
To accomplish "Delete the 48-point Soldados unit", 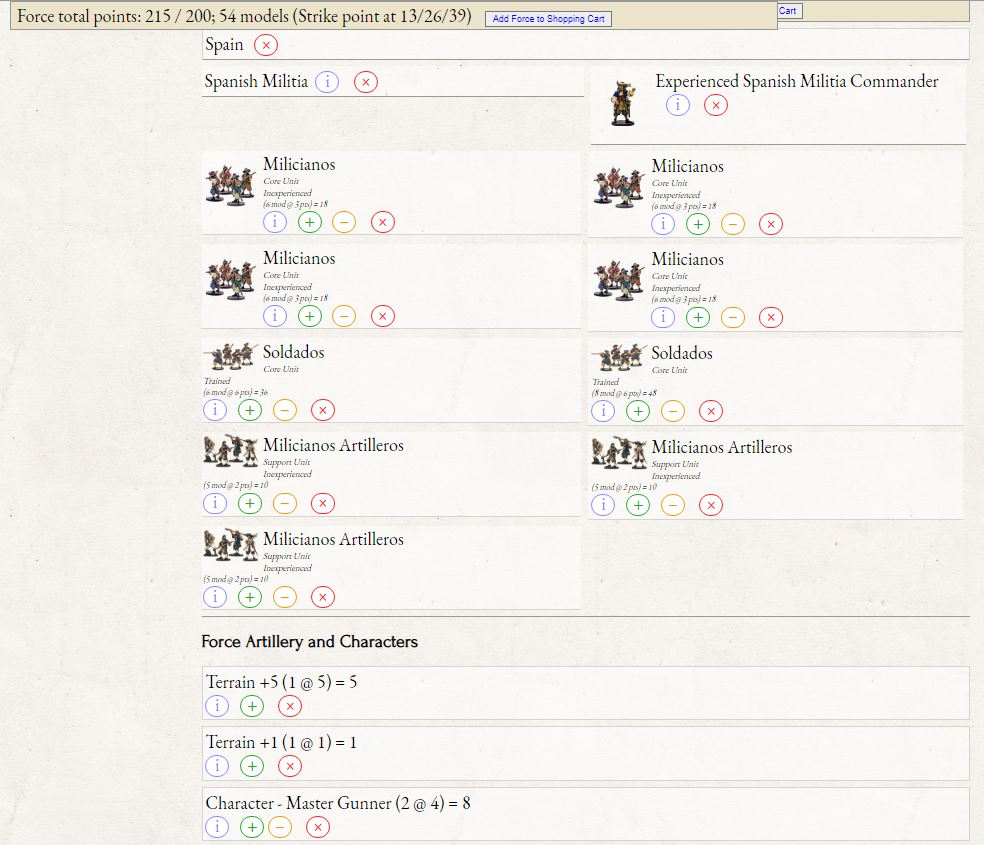I will pos(711,411).
